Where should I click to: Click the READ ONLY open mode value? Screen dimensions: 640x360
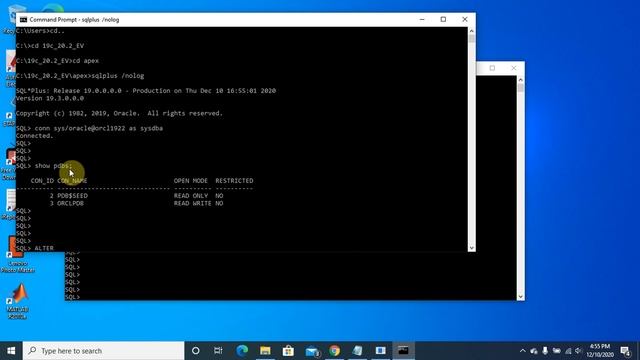[x=191, y=196]
